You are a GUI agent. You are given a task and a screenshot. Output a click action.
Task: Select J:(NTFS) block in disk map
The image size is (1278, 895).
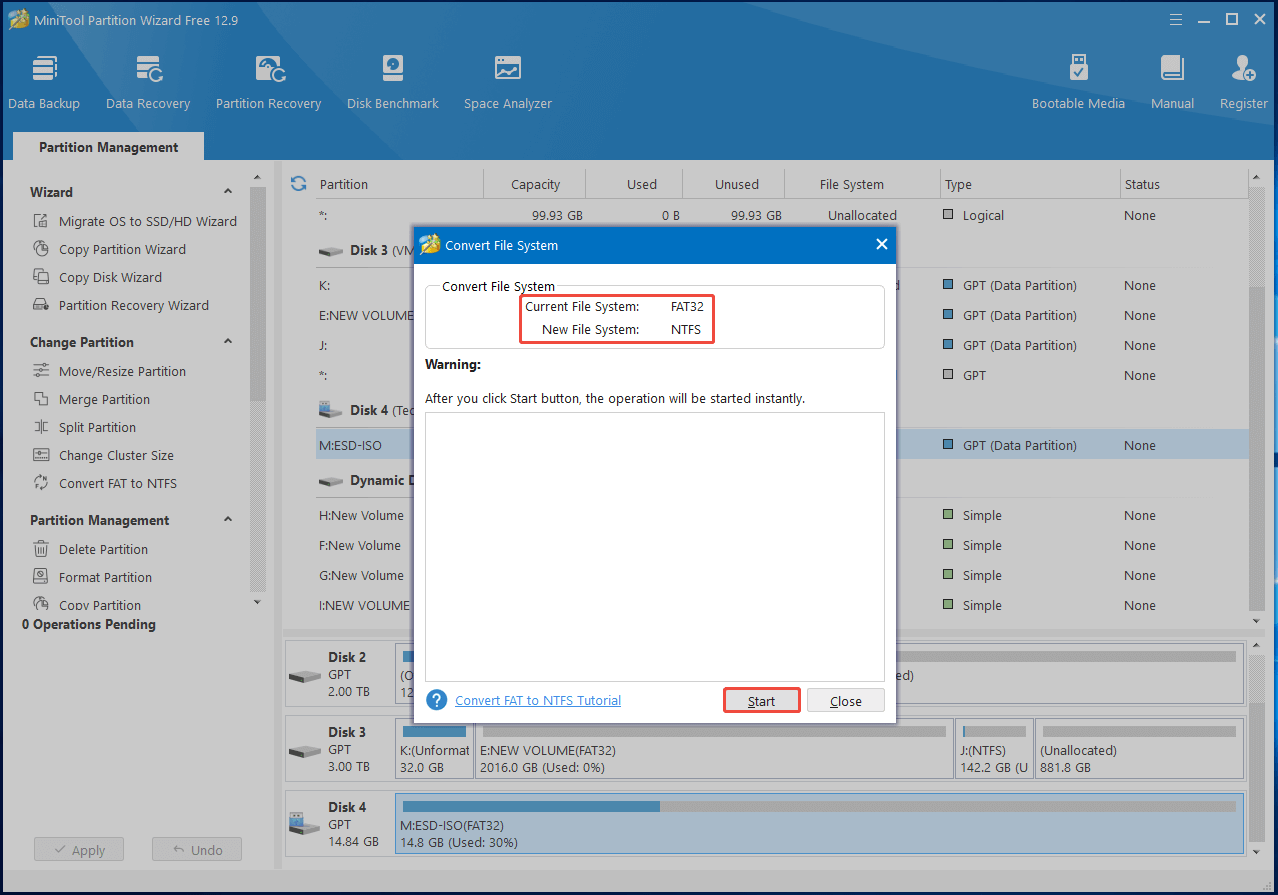pos(994,747)
